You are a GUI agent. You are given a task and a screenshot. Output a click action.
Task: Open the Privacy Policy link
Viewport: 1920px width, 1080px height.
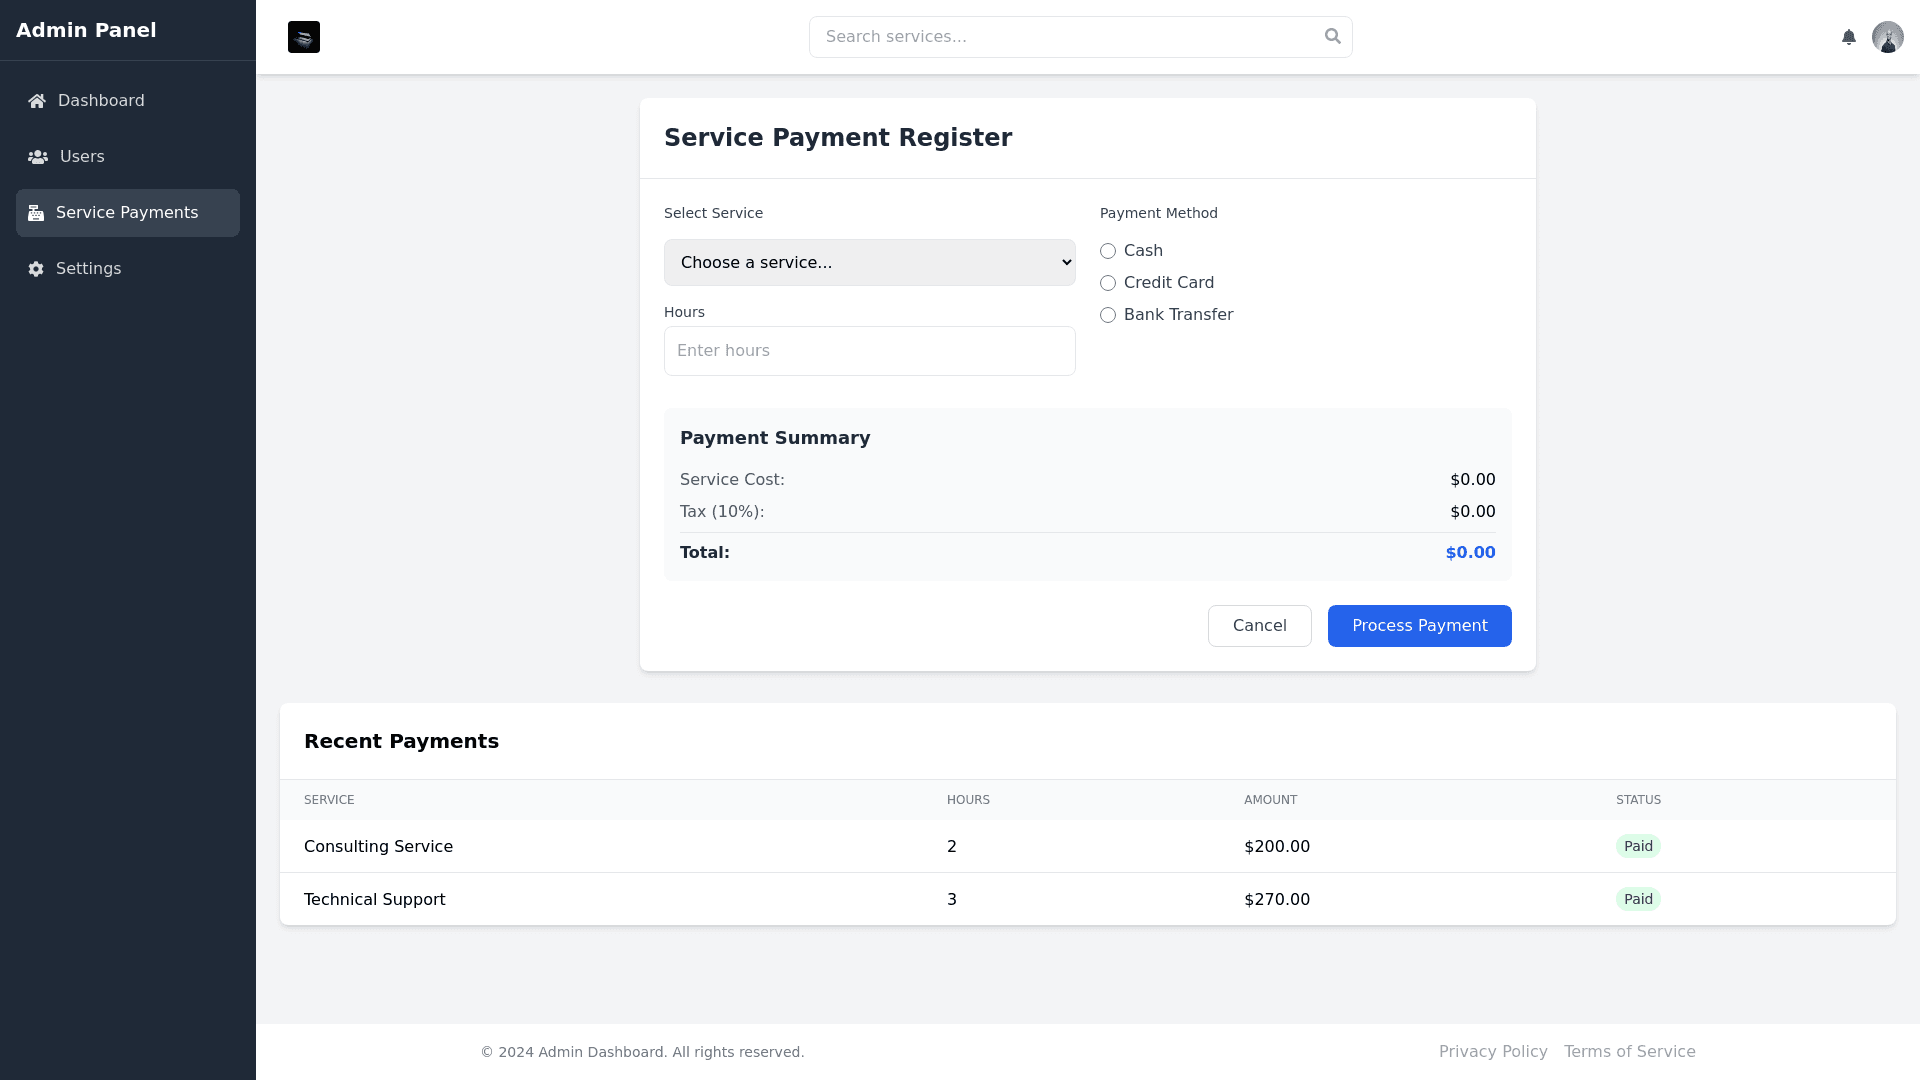1492,1051
